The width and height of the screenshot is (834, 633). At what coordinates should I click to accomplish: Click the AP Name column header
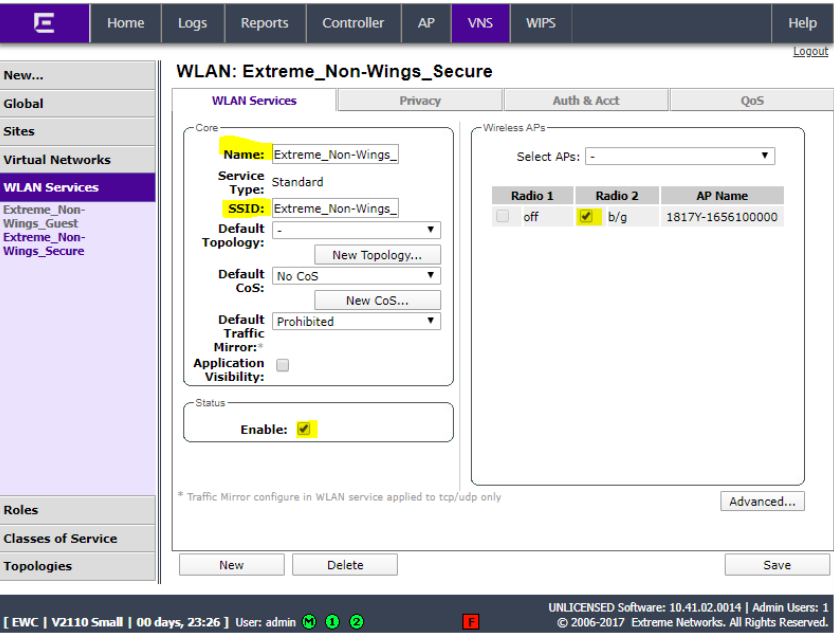coord(722,196)
